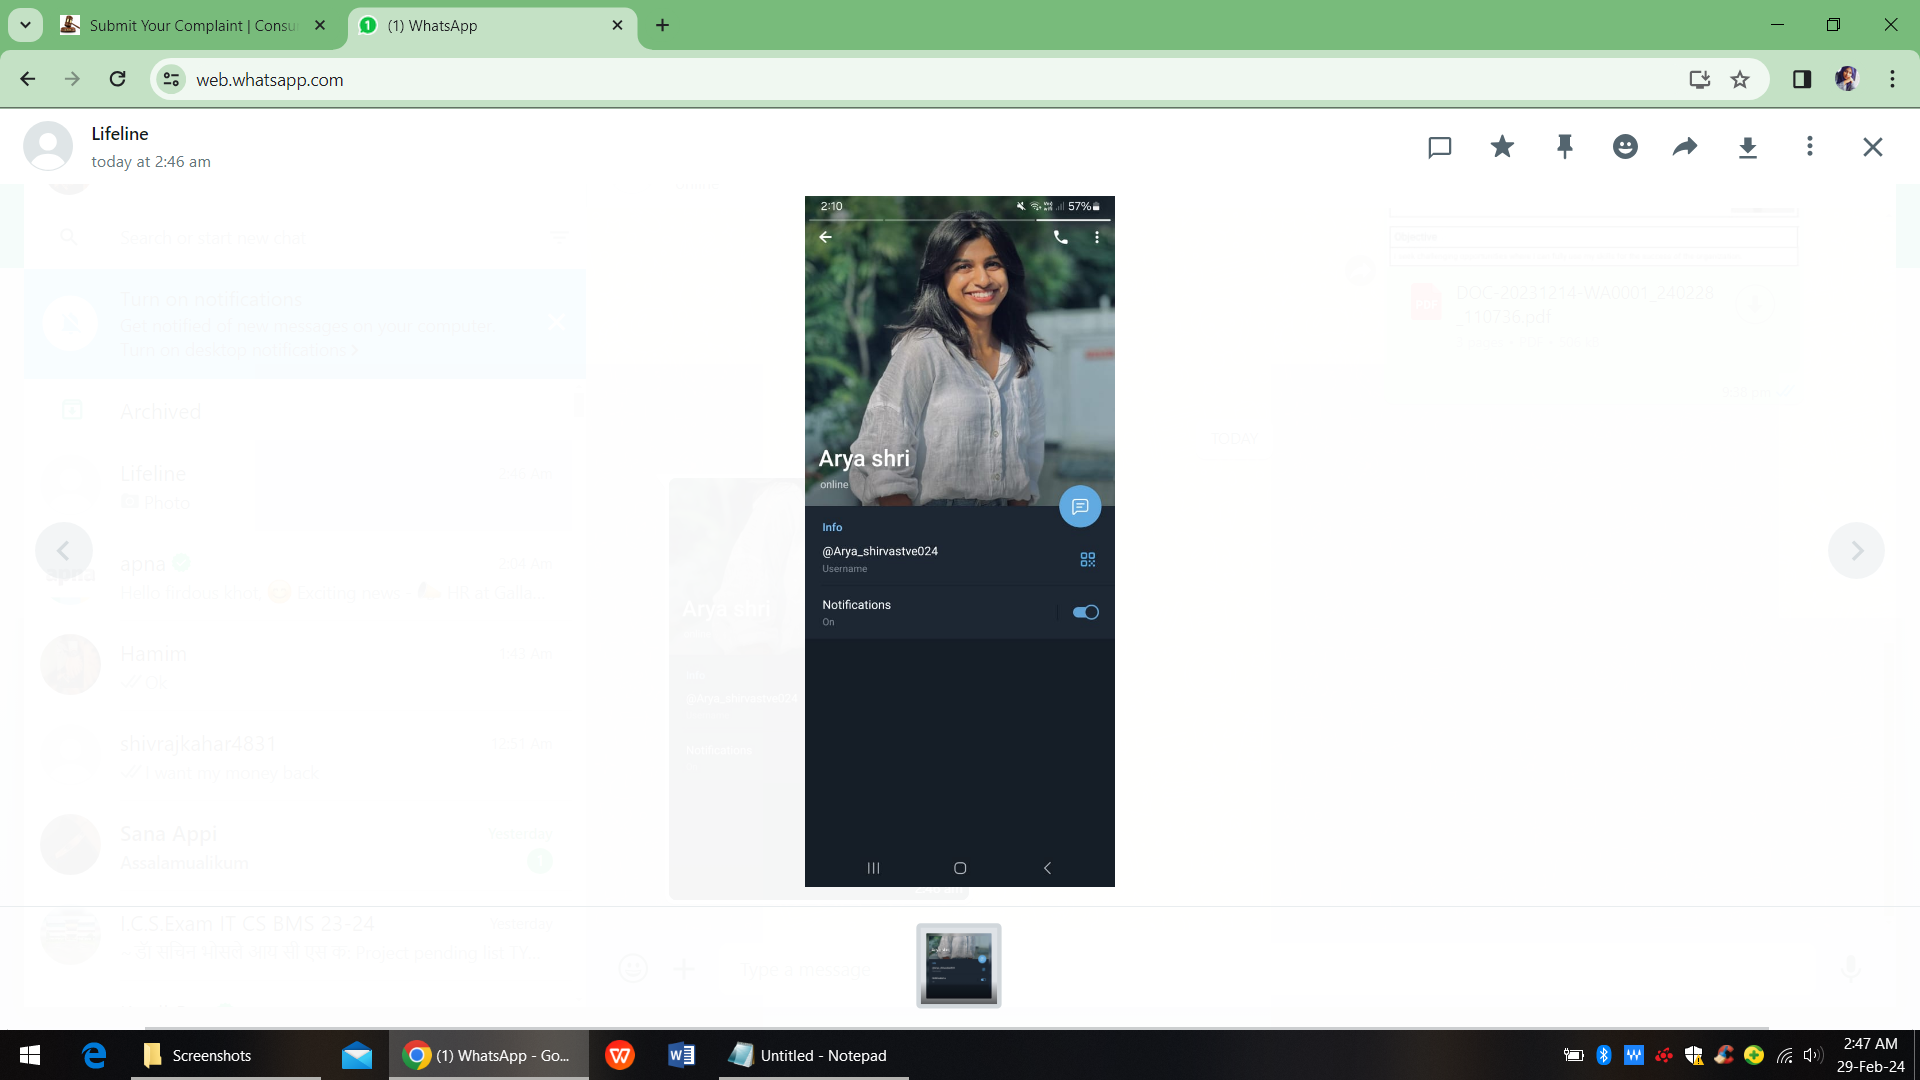1920x1080 pixels.
Task: Pin the photo using pin icon
Action: coord(1564,147)
